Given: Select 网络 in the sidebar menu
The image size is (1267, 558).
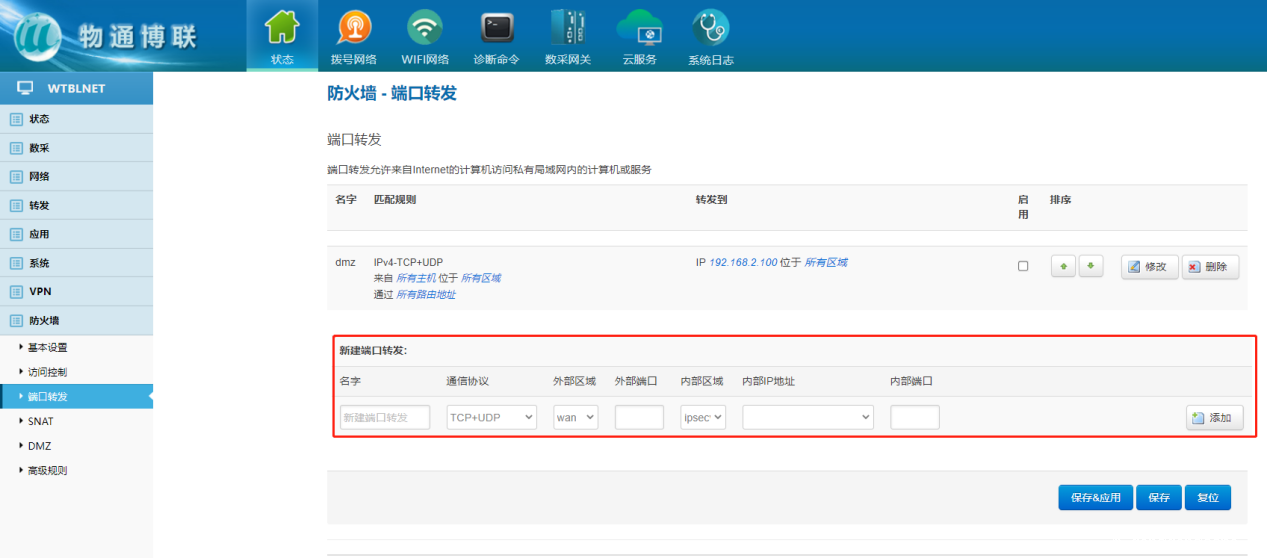Looking at the screenshot, I should pyautogui.click(x=39, y=176).
